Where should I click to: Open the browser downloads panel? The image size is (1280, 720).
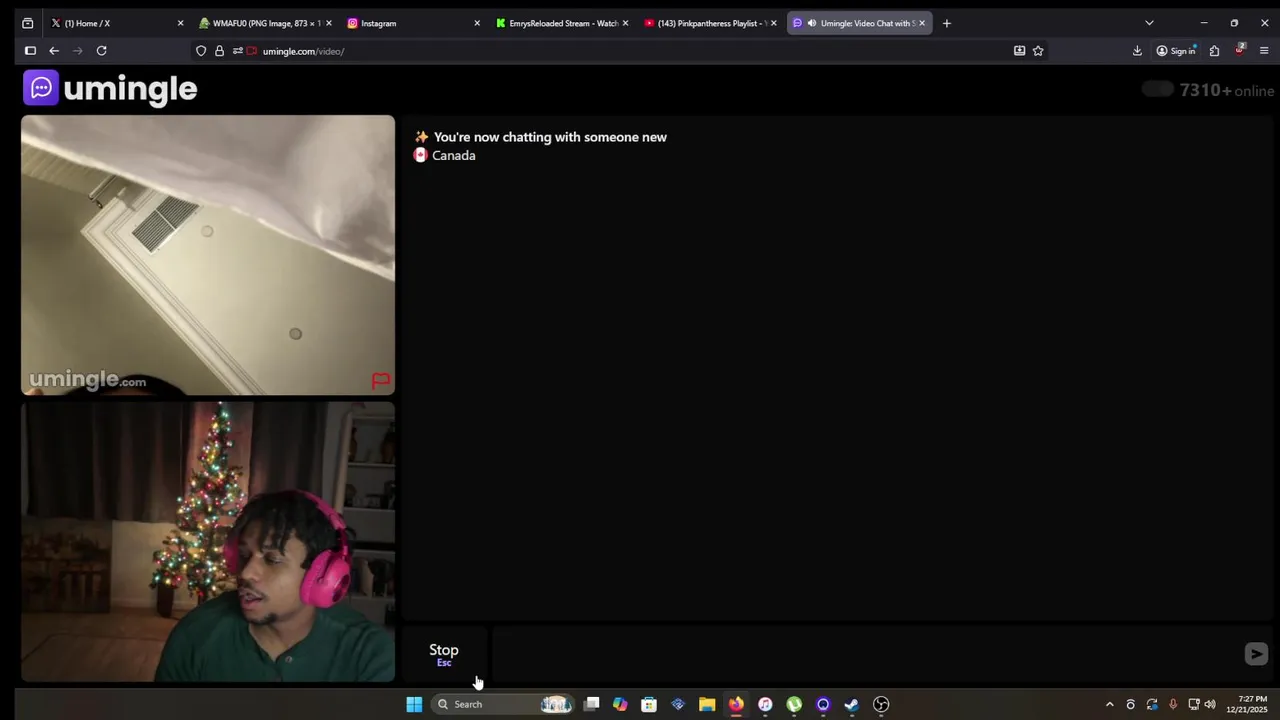click(x=1137, y=51)
